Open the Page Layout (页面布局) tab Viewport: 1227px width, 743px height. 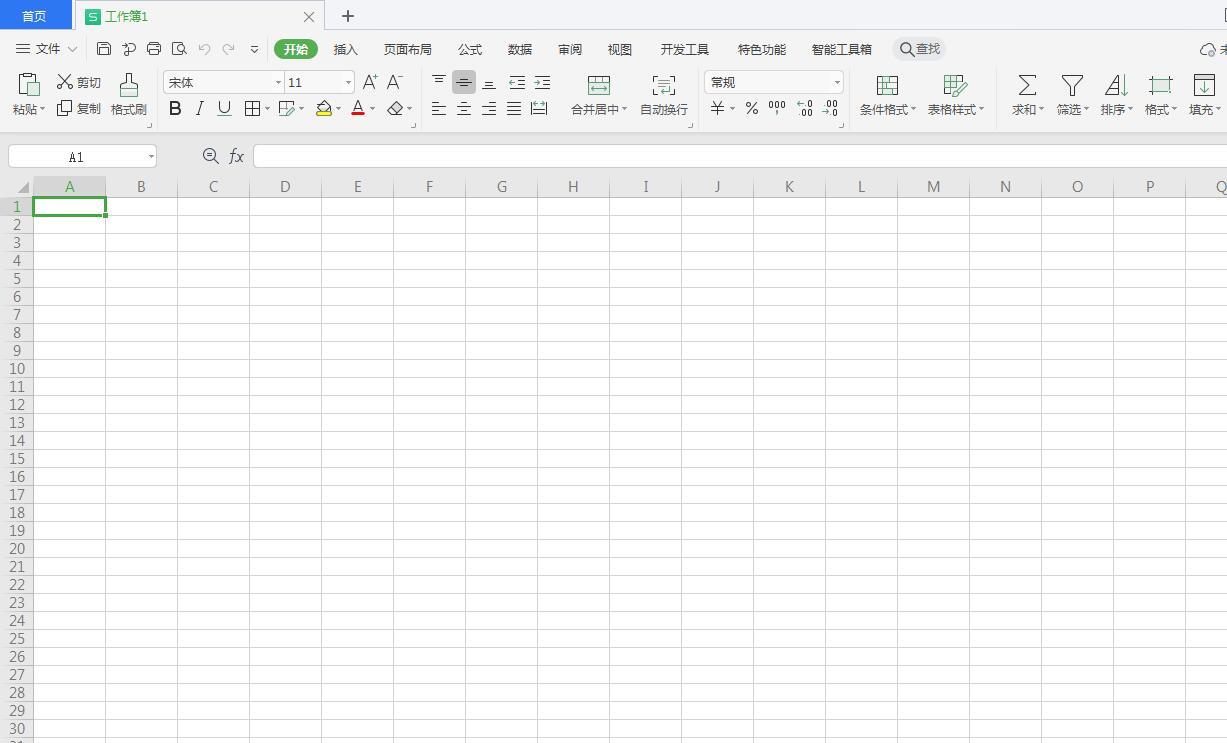(408, 49)
